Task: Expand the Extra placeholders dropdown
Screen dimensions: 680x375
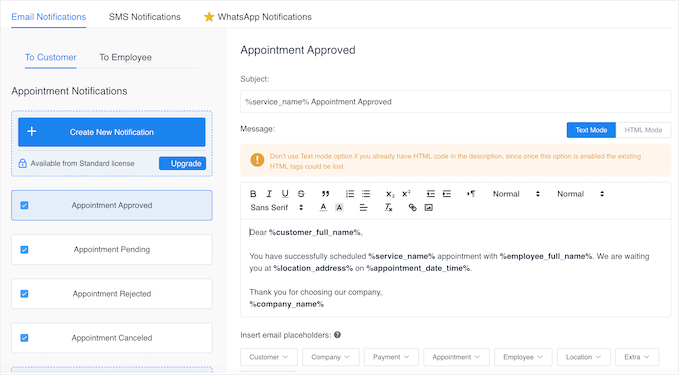Action: [637, 357]
